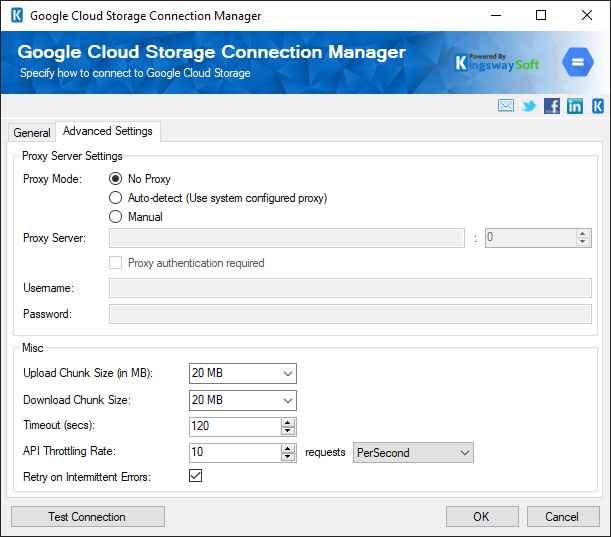Increase proxy port number with up arrow

click(583, 234)
